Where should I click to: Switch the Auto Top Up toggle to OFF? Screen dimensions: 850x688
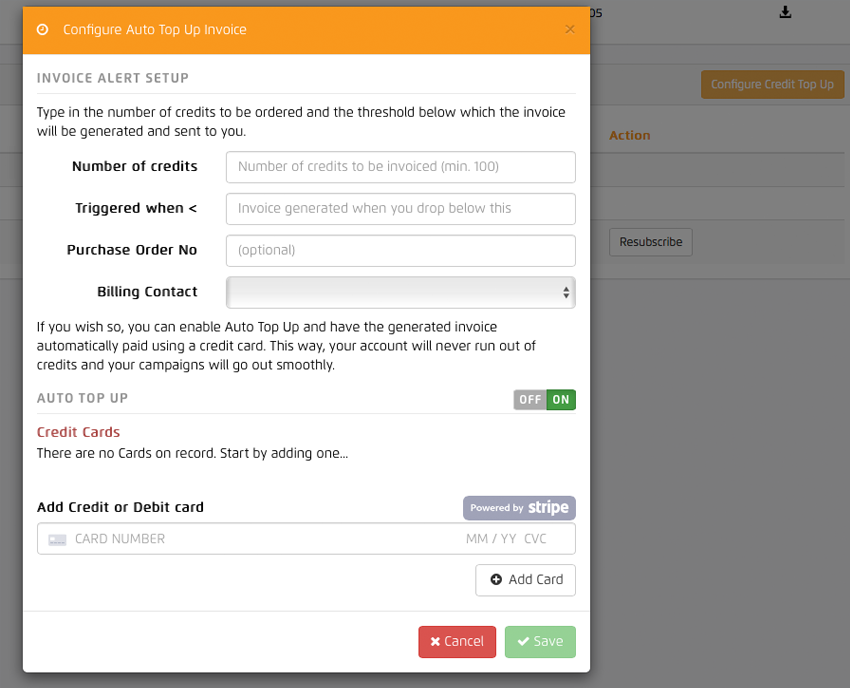pos(529,398)
